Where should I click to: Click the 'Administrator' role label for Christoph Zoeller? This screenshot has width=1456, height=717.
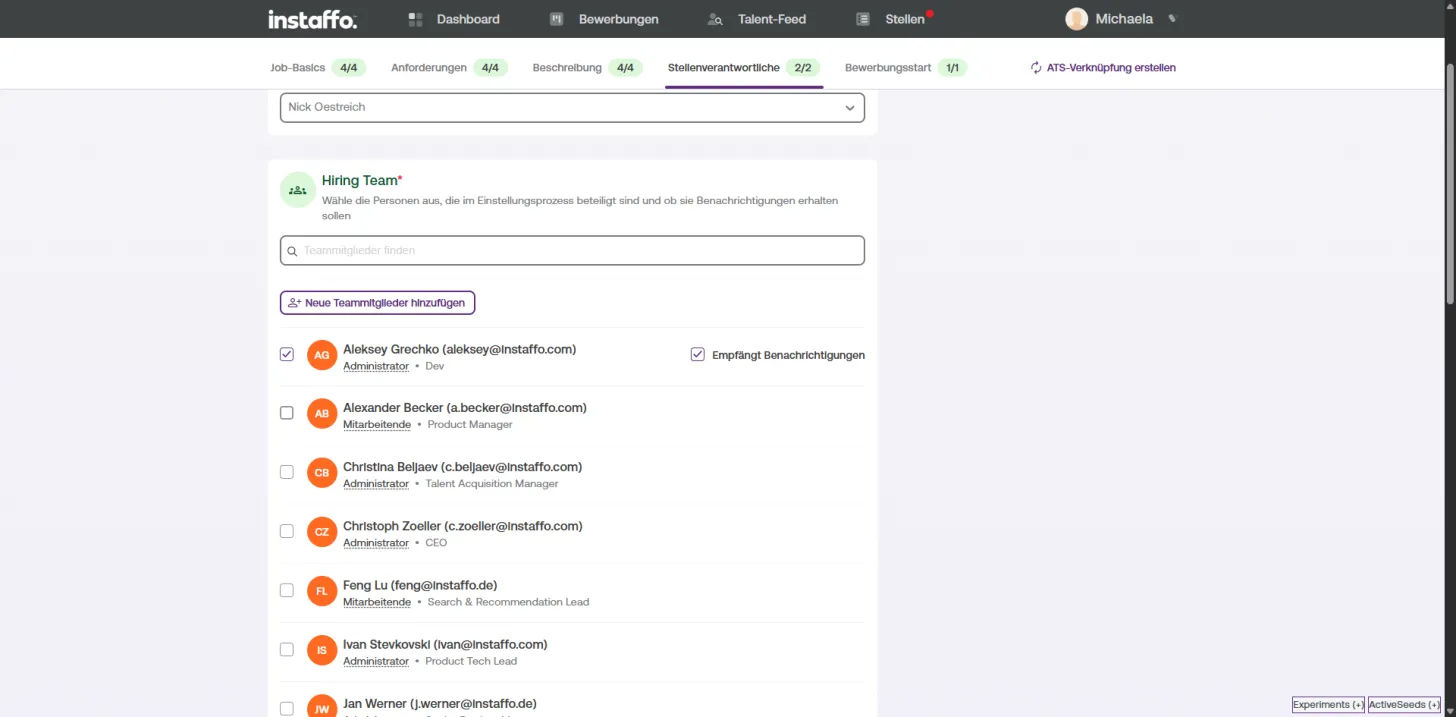(376, 543)
